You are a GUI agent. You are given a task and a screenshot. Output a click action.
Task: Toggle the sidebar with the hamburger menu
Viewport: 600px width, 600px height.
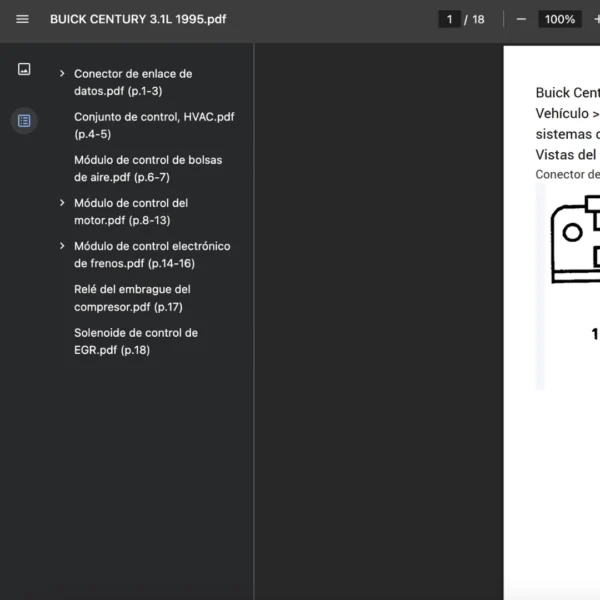(x=23, y=19)
